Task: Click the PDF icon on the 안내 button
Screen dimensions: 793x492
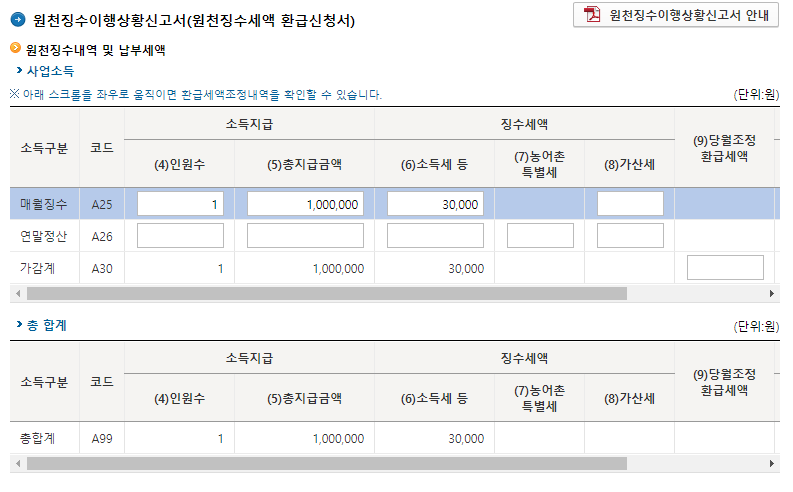Action: tap(592, 15)
